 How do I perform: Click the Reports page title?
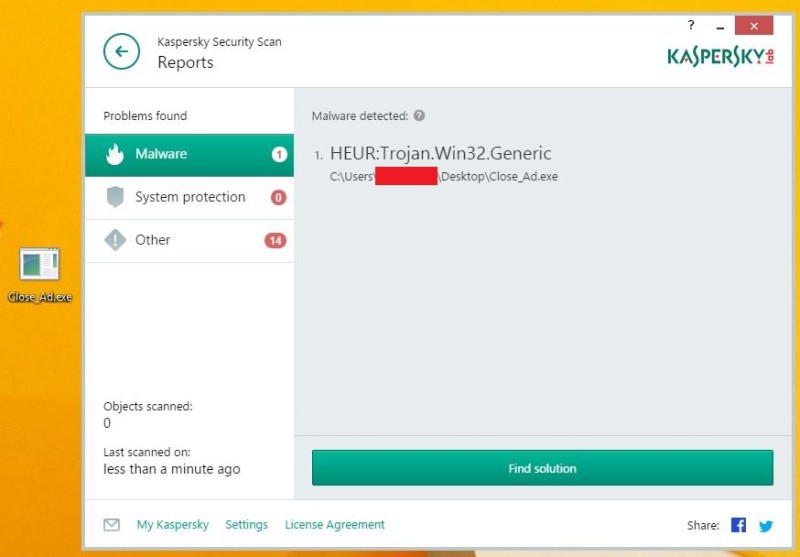pos(185,62)
